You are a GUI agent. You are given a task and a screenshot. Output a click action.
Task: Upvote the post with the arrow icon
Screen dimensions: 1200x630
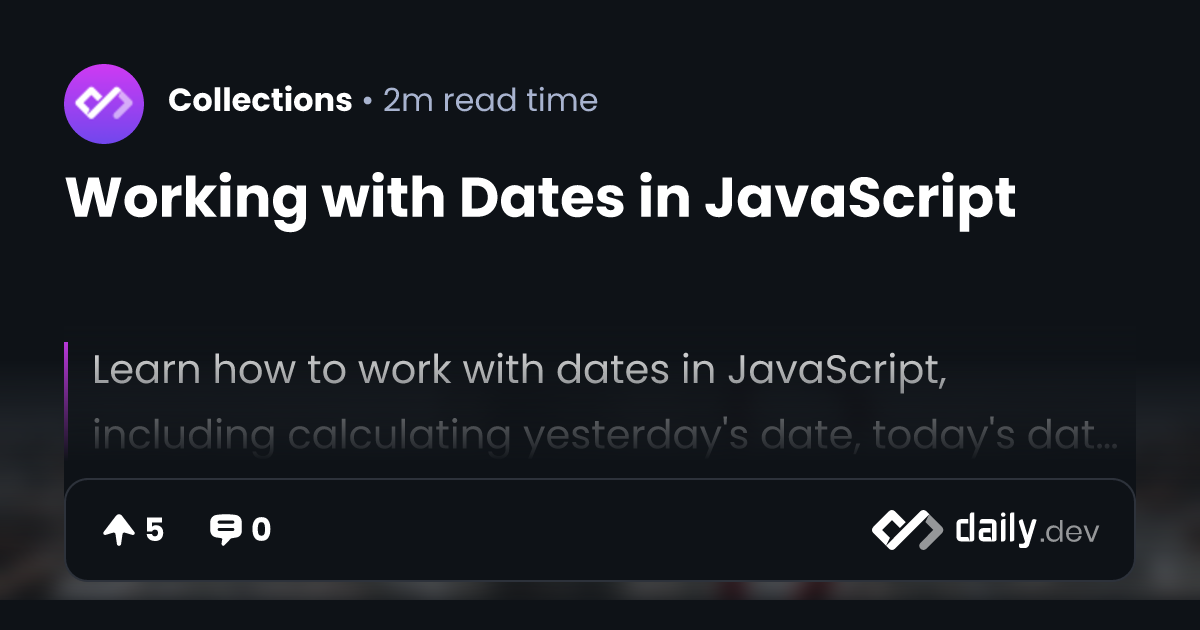118,530
